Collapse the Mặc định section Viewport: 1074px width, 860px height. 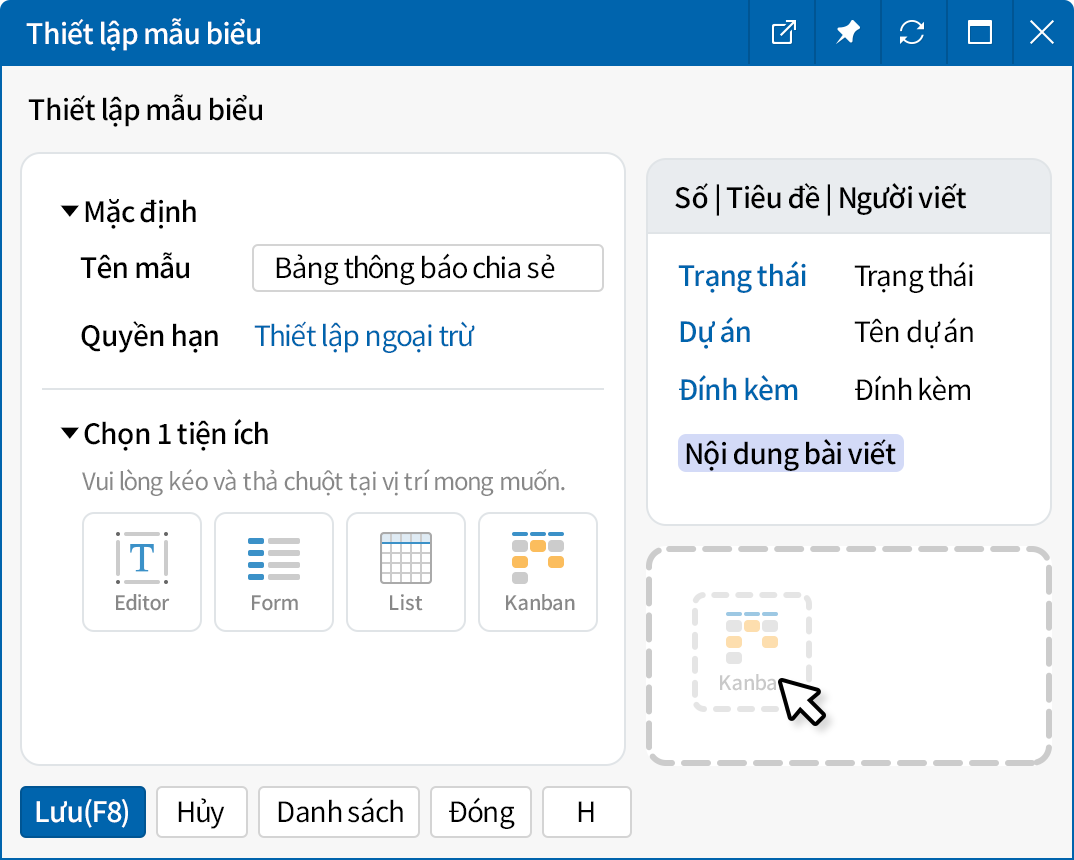pos(70,212)
